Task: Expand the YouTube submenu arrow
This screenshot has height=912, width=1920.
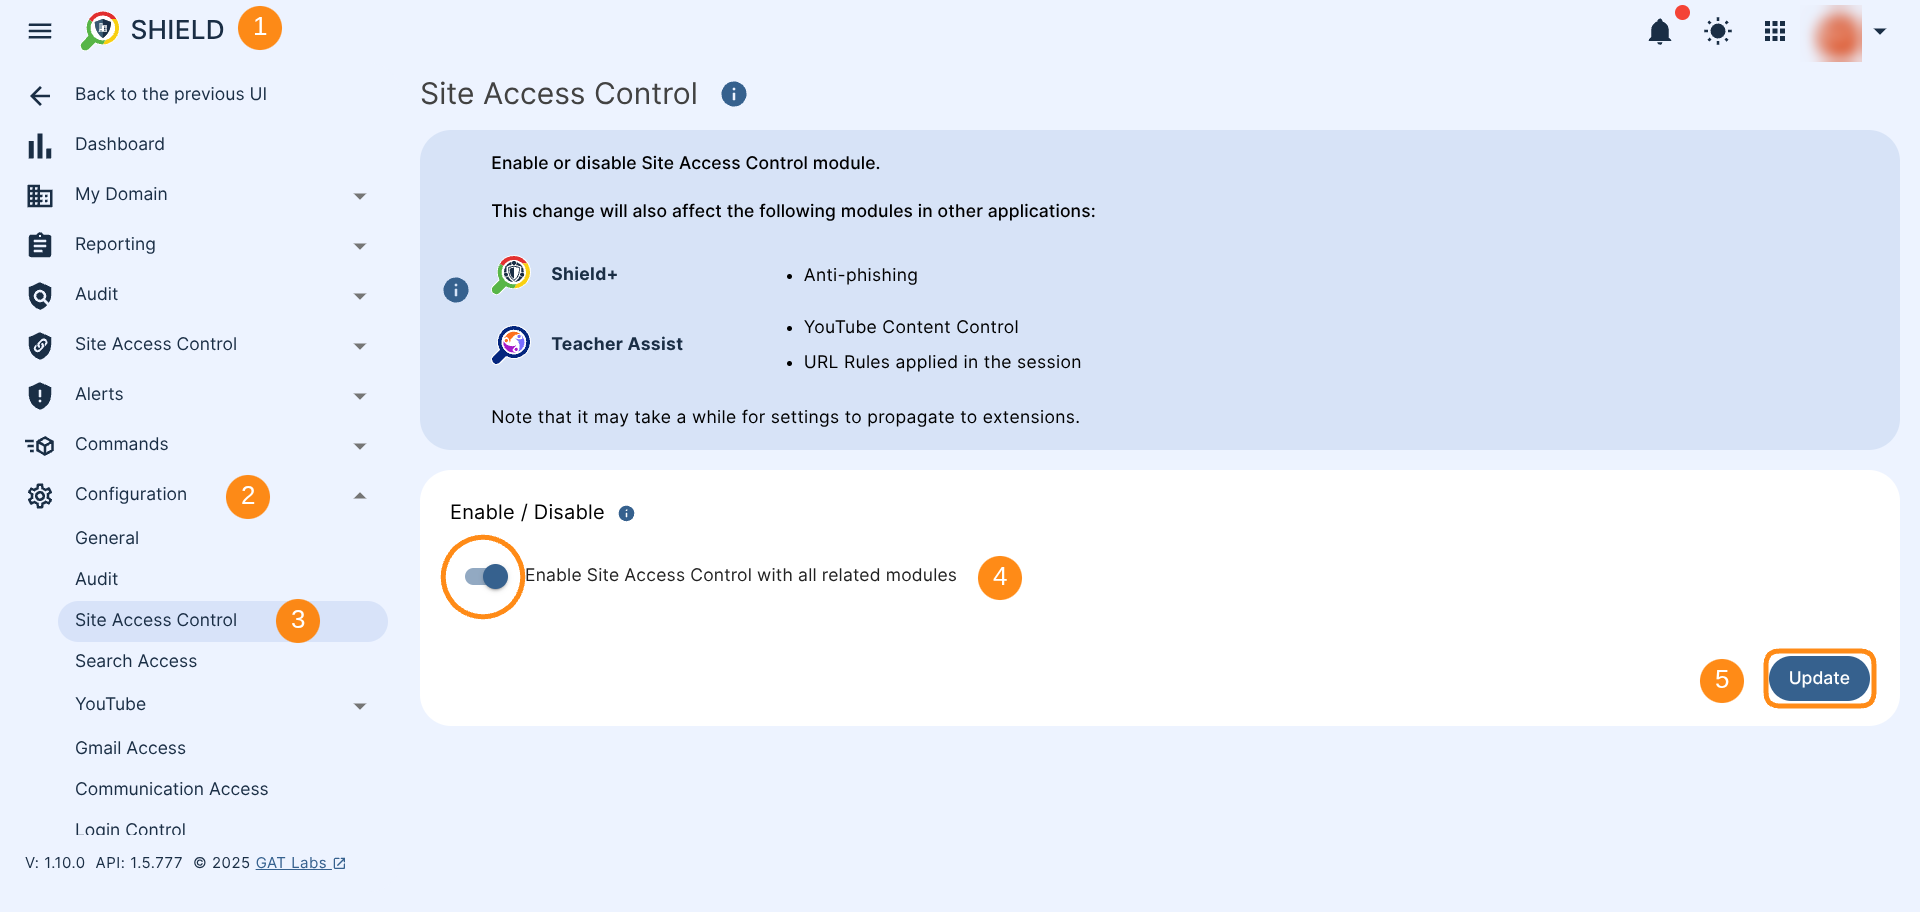Action: pos(360,706)
